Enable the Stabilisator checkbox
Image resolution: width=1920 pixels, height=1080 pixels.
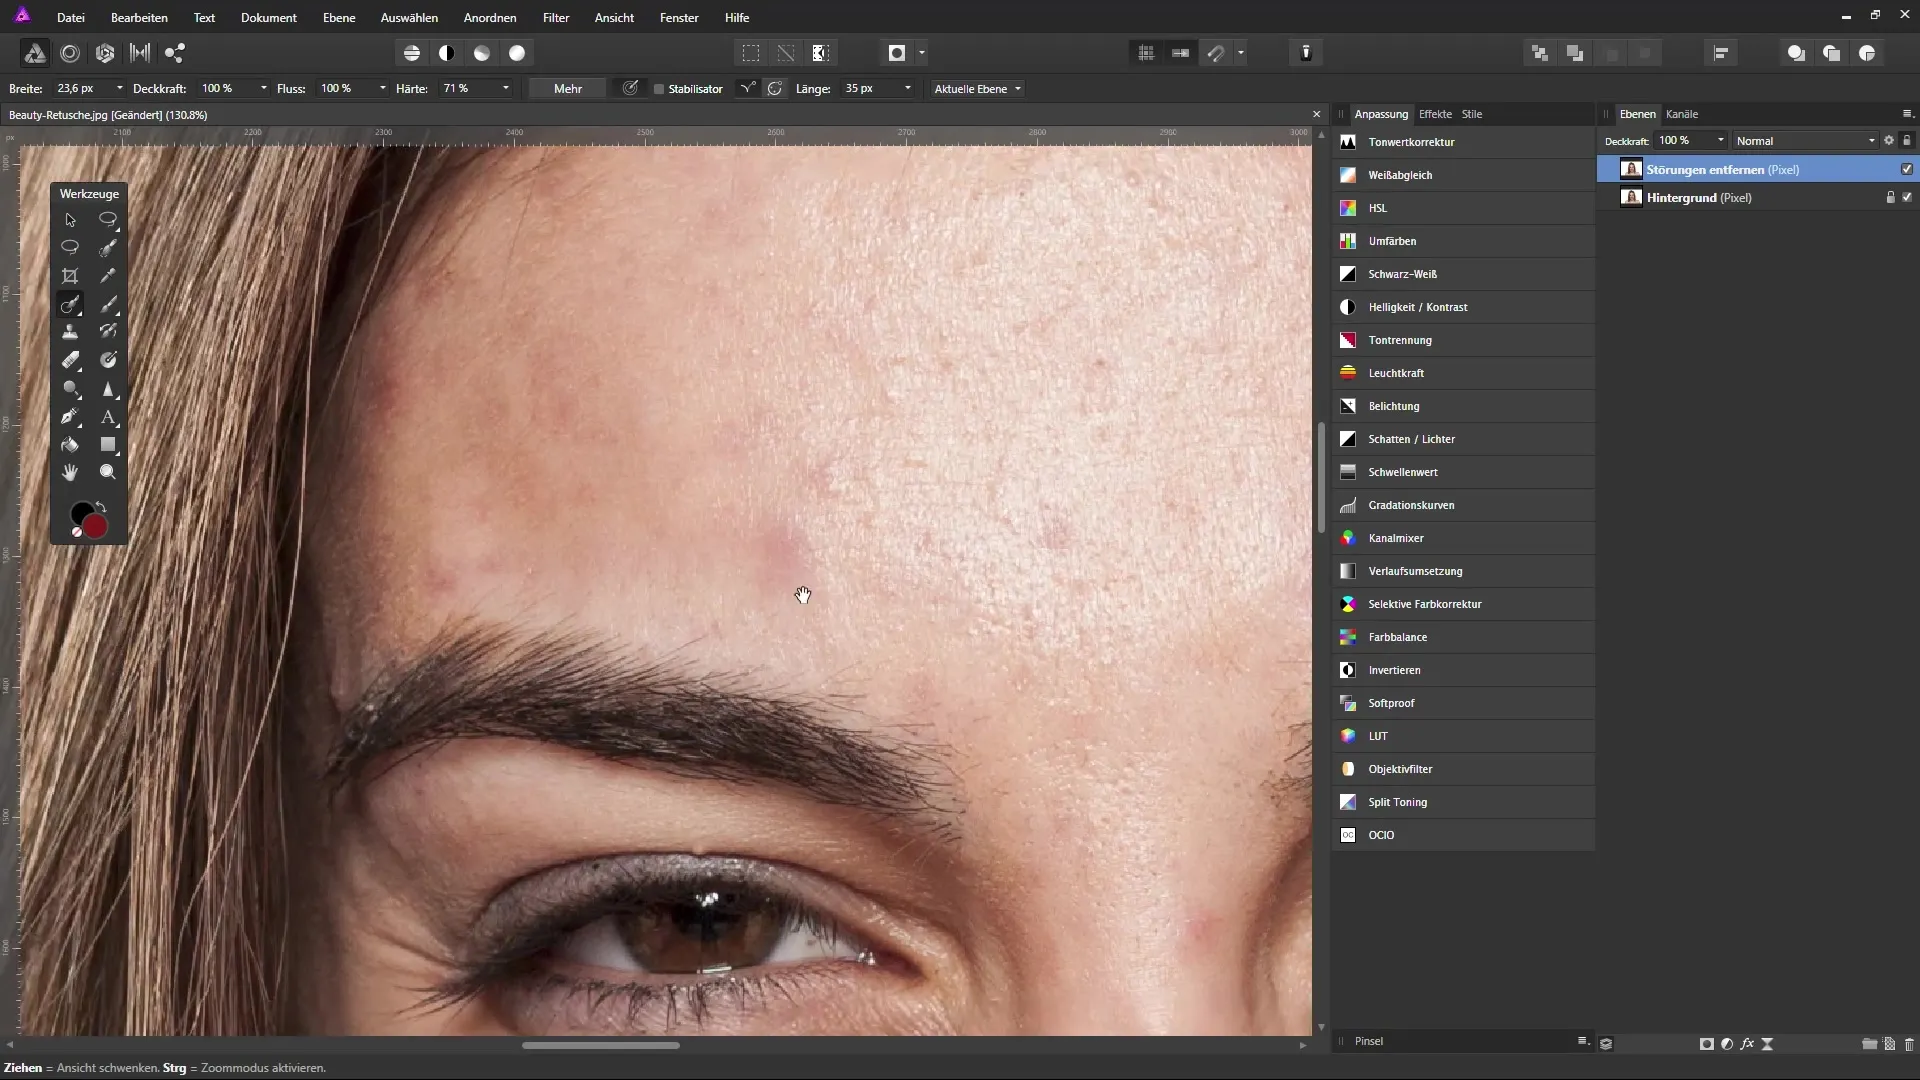pyautogui.click(x=659, y=89)
